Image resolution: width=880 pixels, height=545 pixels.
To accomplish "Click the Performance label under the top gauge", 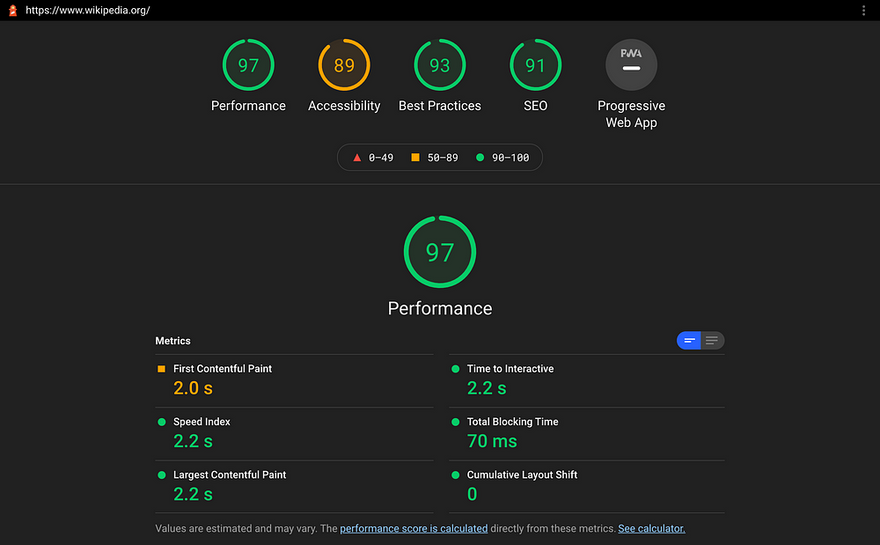I will (248, 106).
